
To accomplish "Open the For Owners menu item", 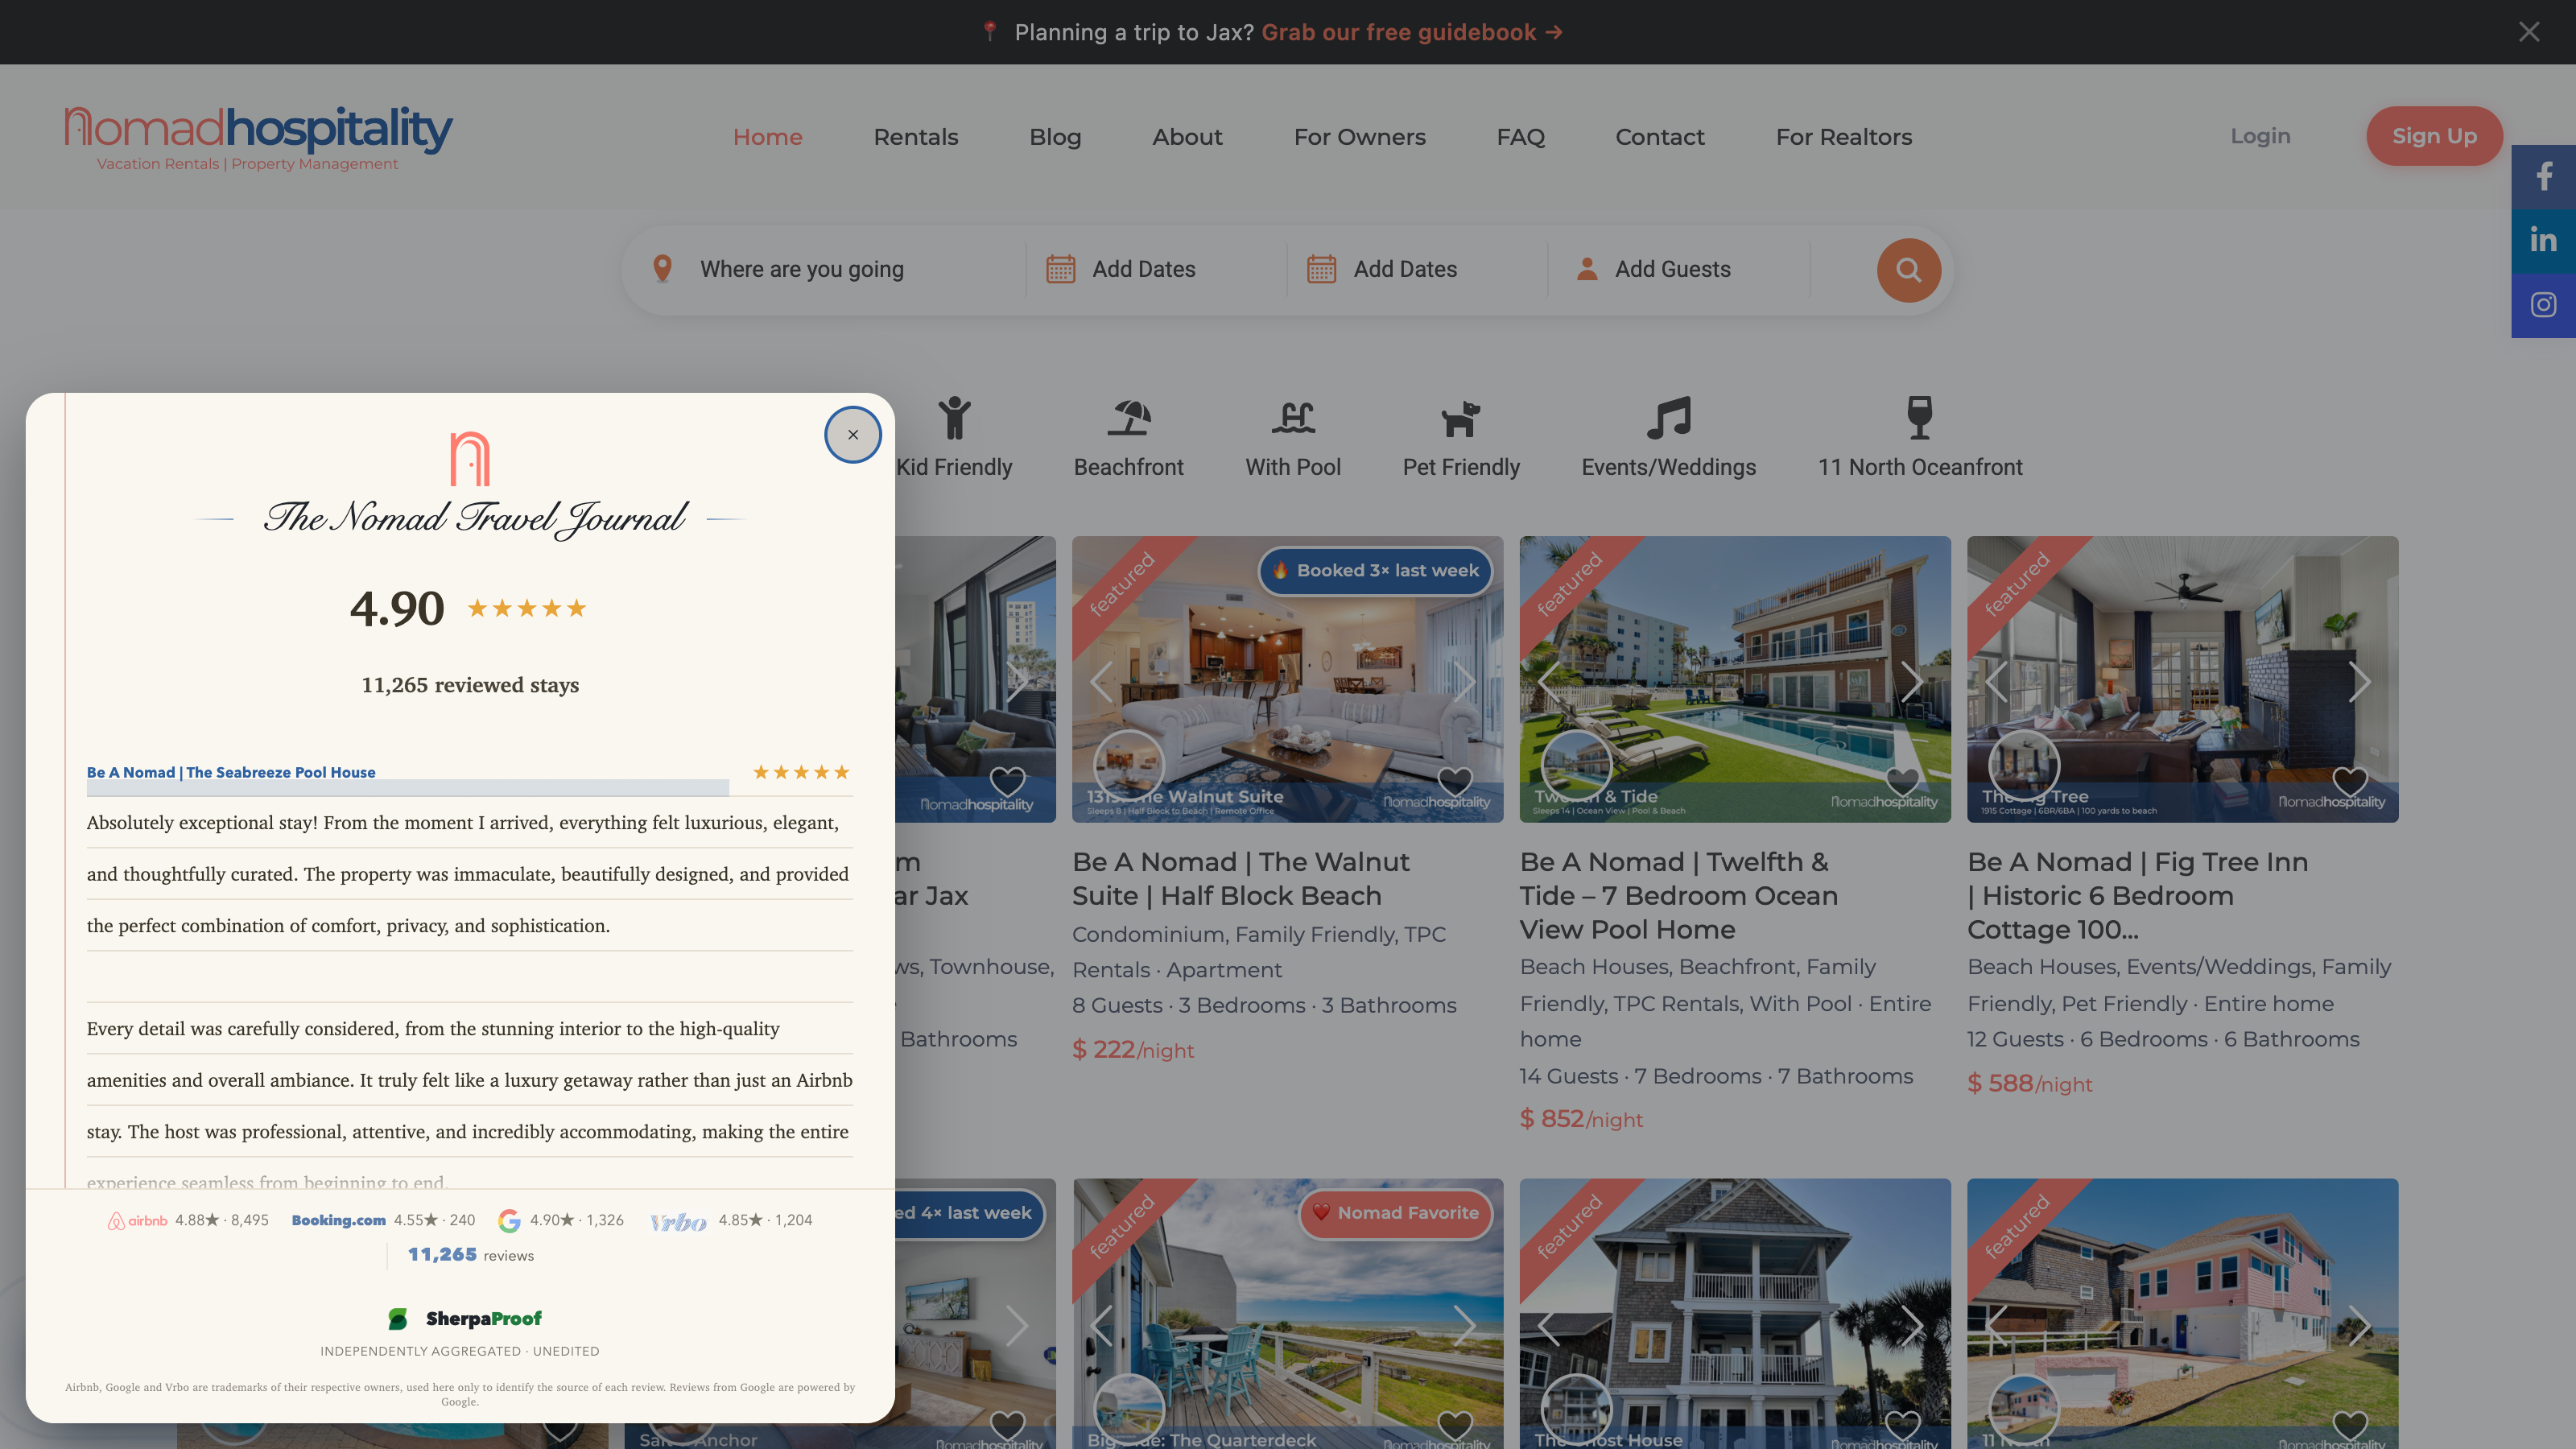I will pyautogui.click(x=1359, y=137).
